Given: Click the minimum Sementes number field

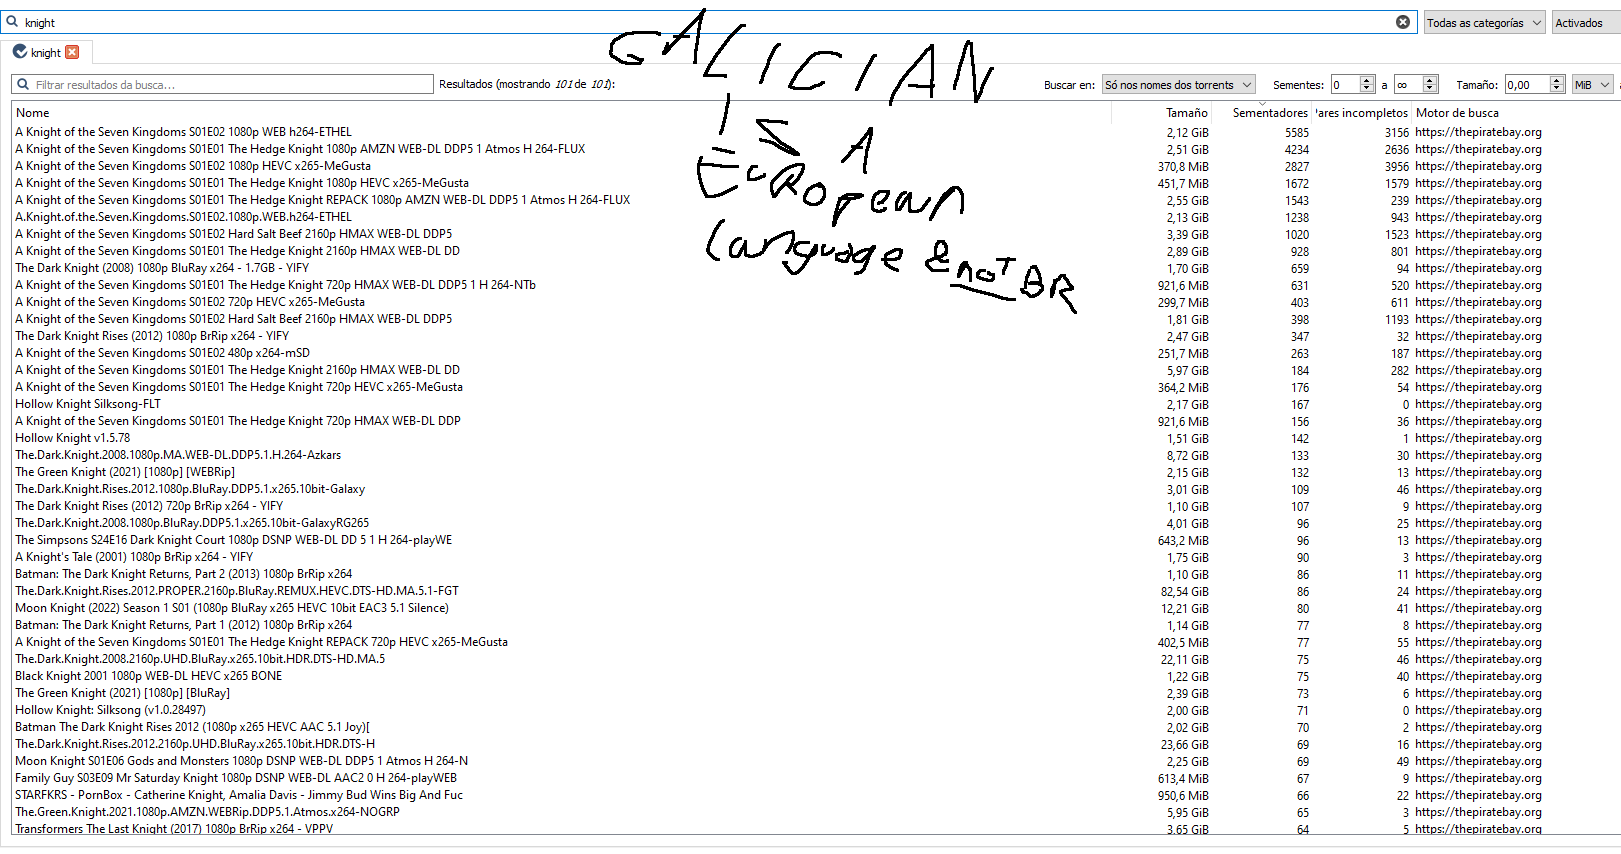Looking at the screenshot, I should [x=1345, y=85].
